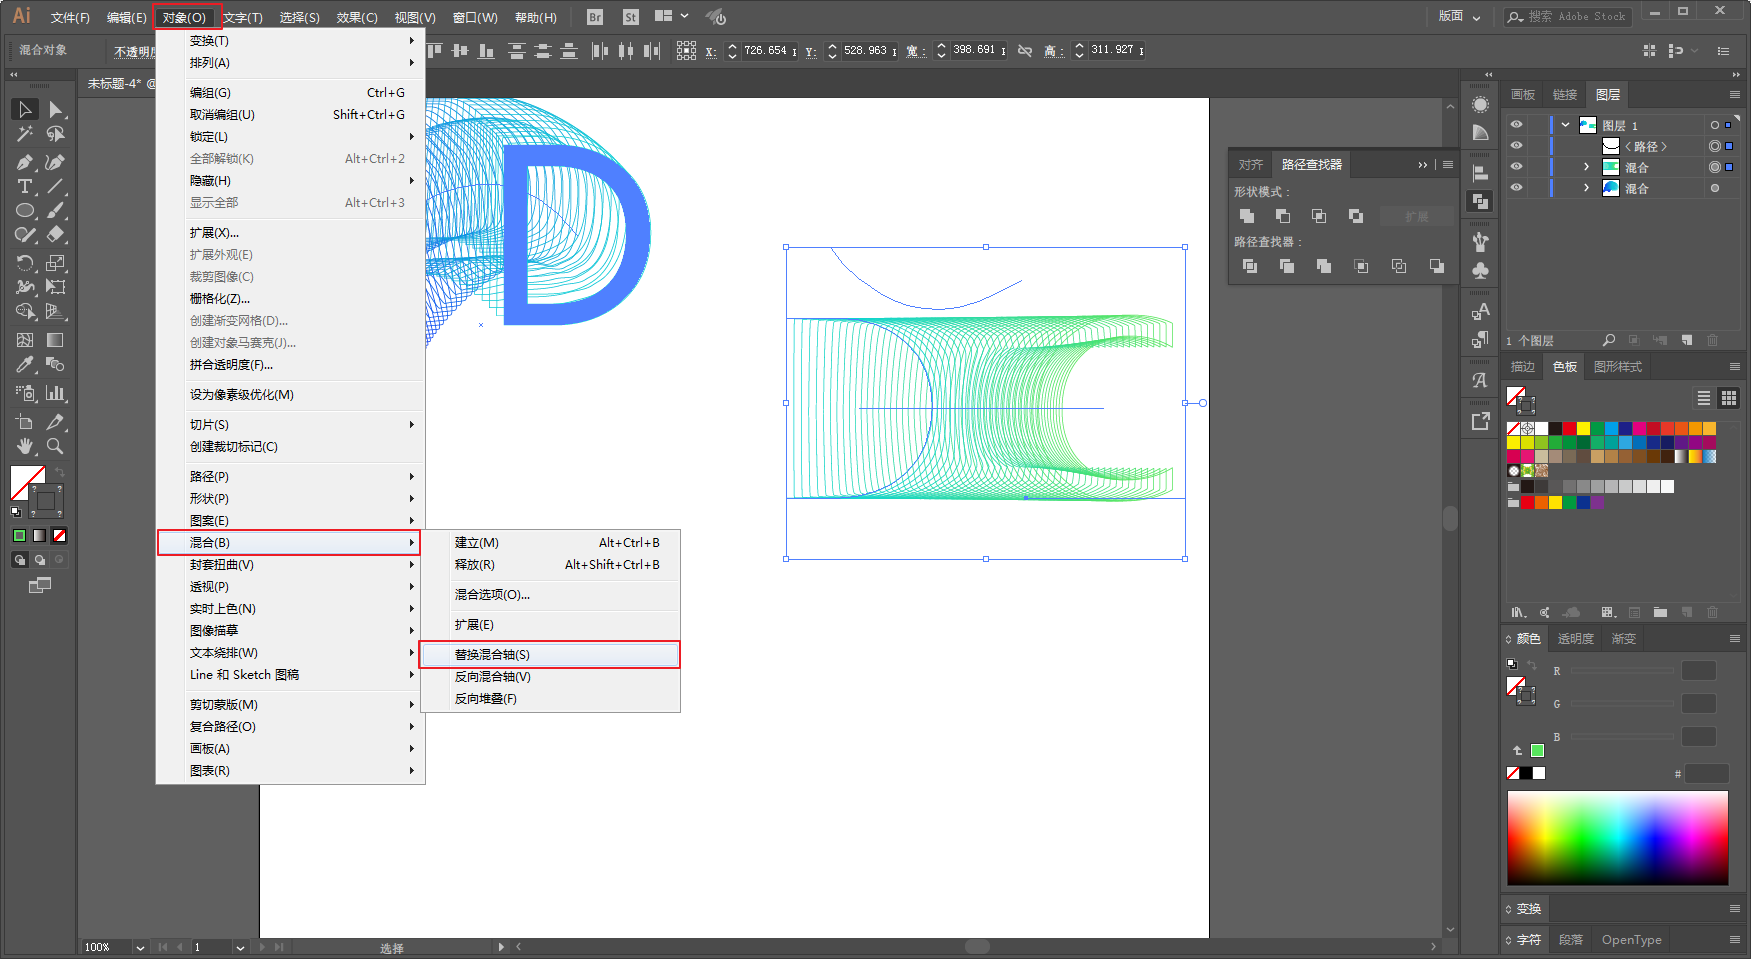
Task: Pick a color from the spectrum bar
Action: (x=1617, y=838)
